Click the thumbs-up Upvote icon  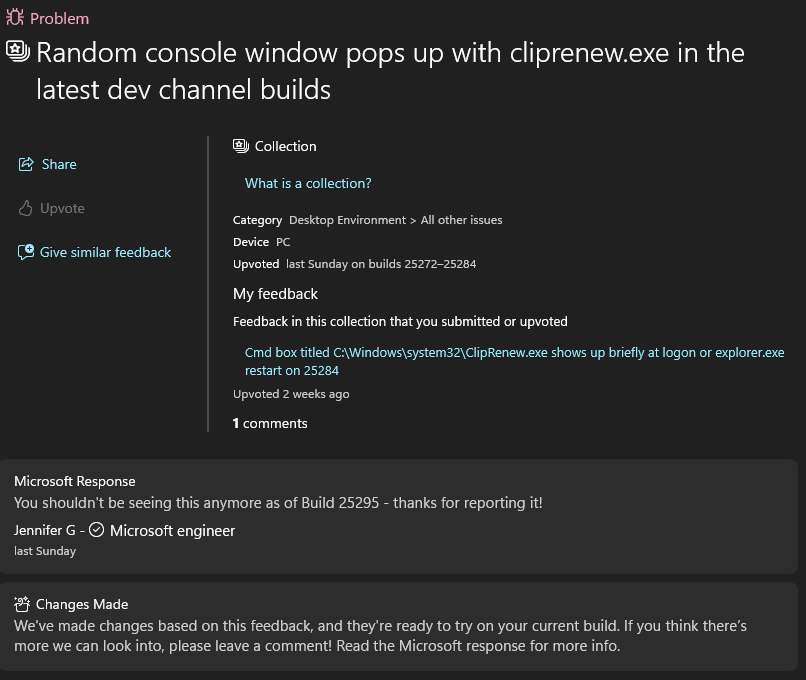coord(26,208)
